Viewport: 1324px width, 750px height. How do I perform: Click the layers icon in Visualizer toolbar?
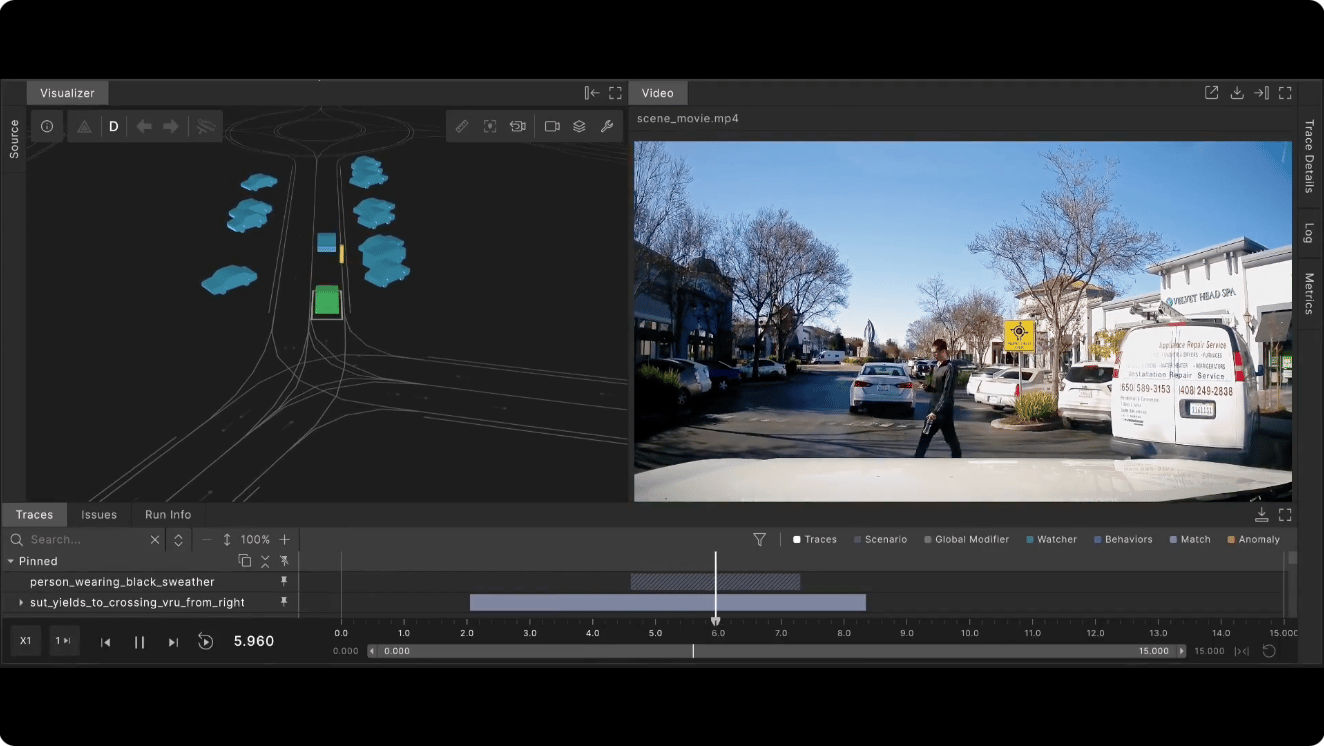pyautogui.click(x=579, y=127)
